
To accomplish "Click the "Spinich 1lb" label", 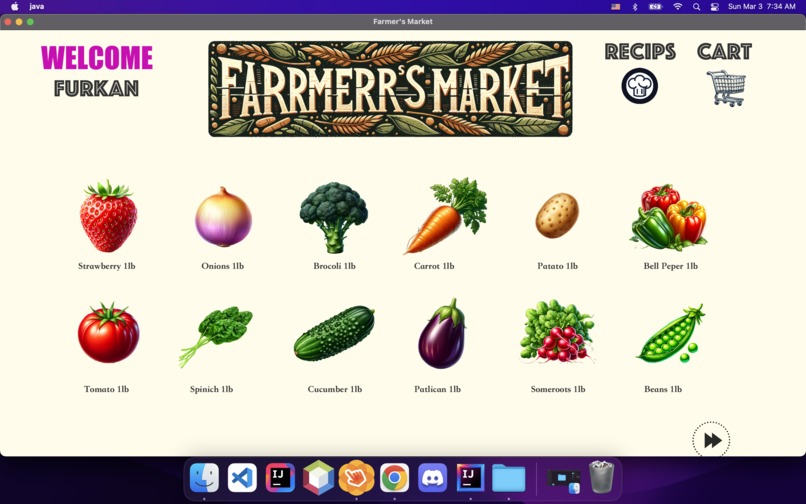I will (x=211, y=389).
